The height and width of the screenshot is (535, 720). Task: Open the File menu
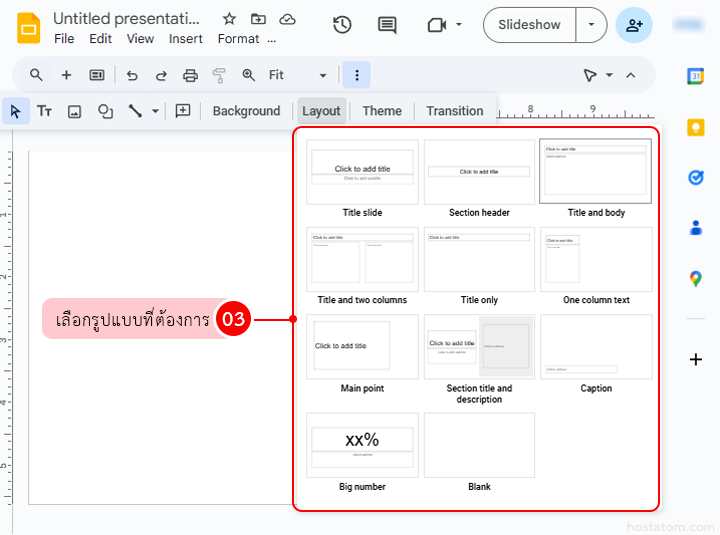(x=64, y=39)
